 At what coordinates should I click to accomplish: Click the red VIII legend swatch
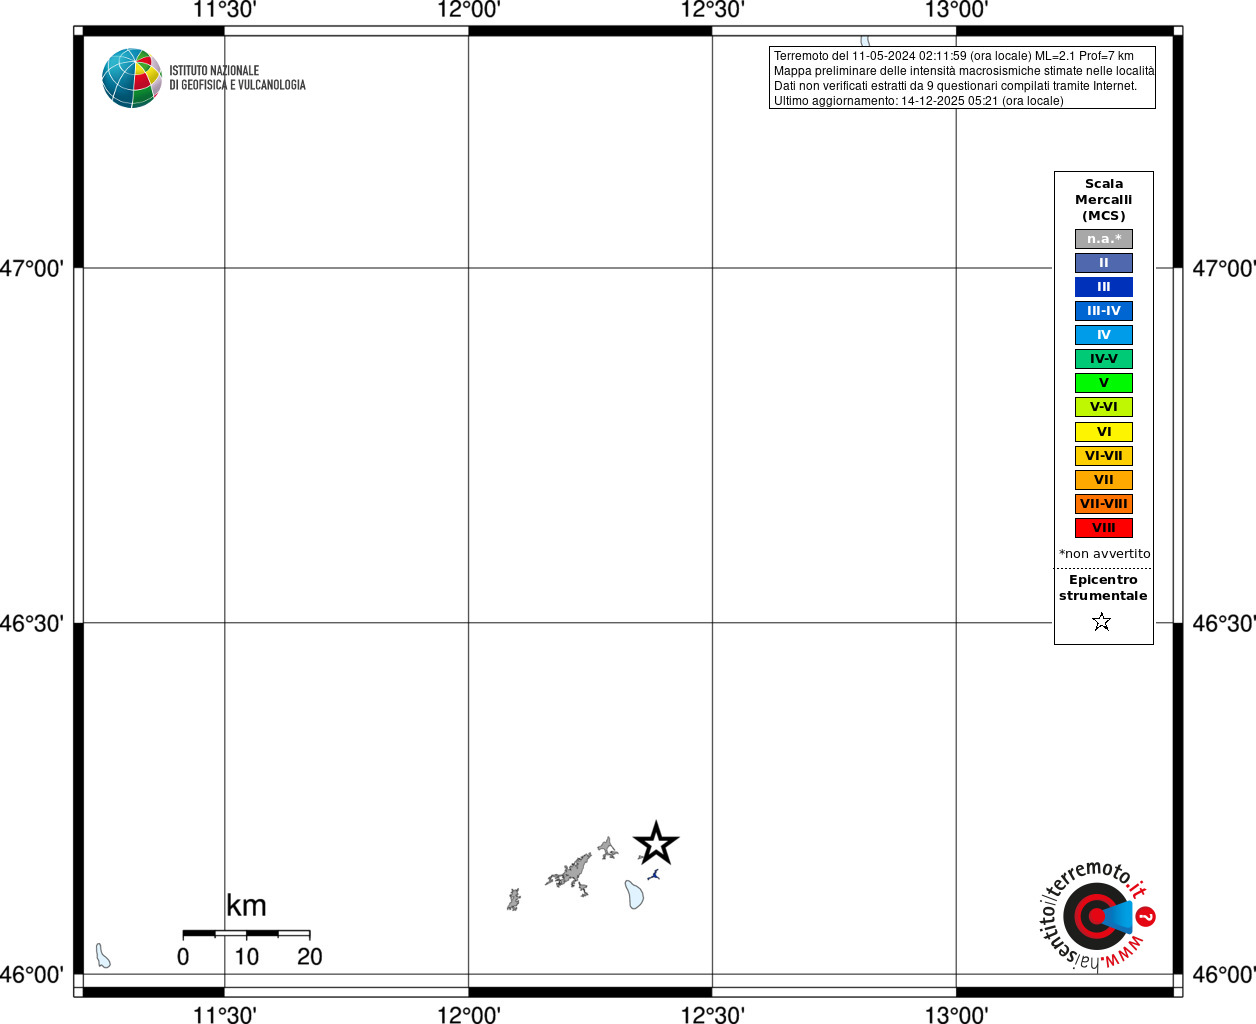1104,528
